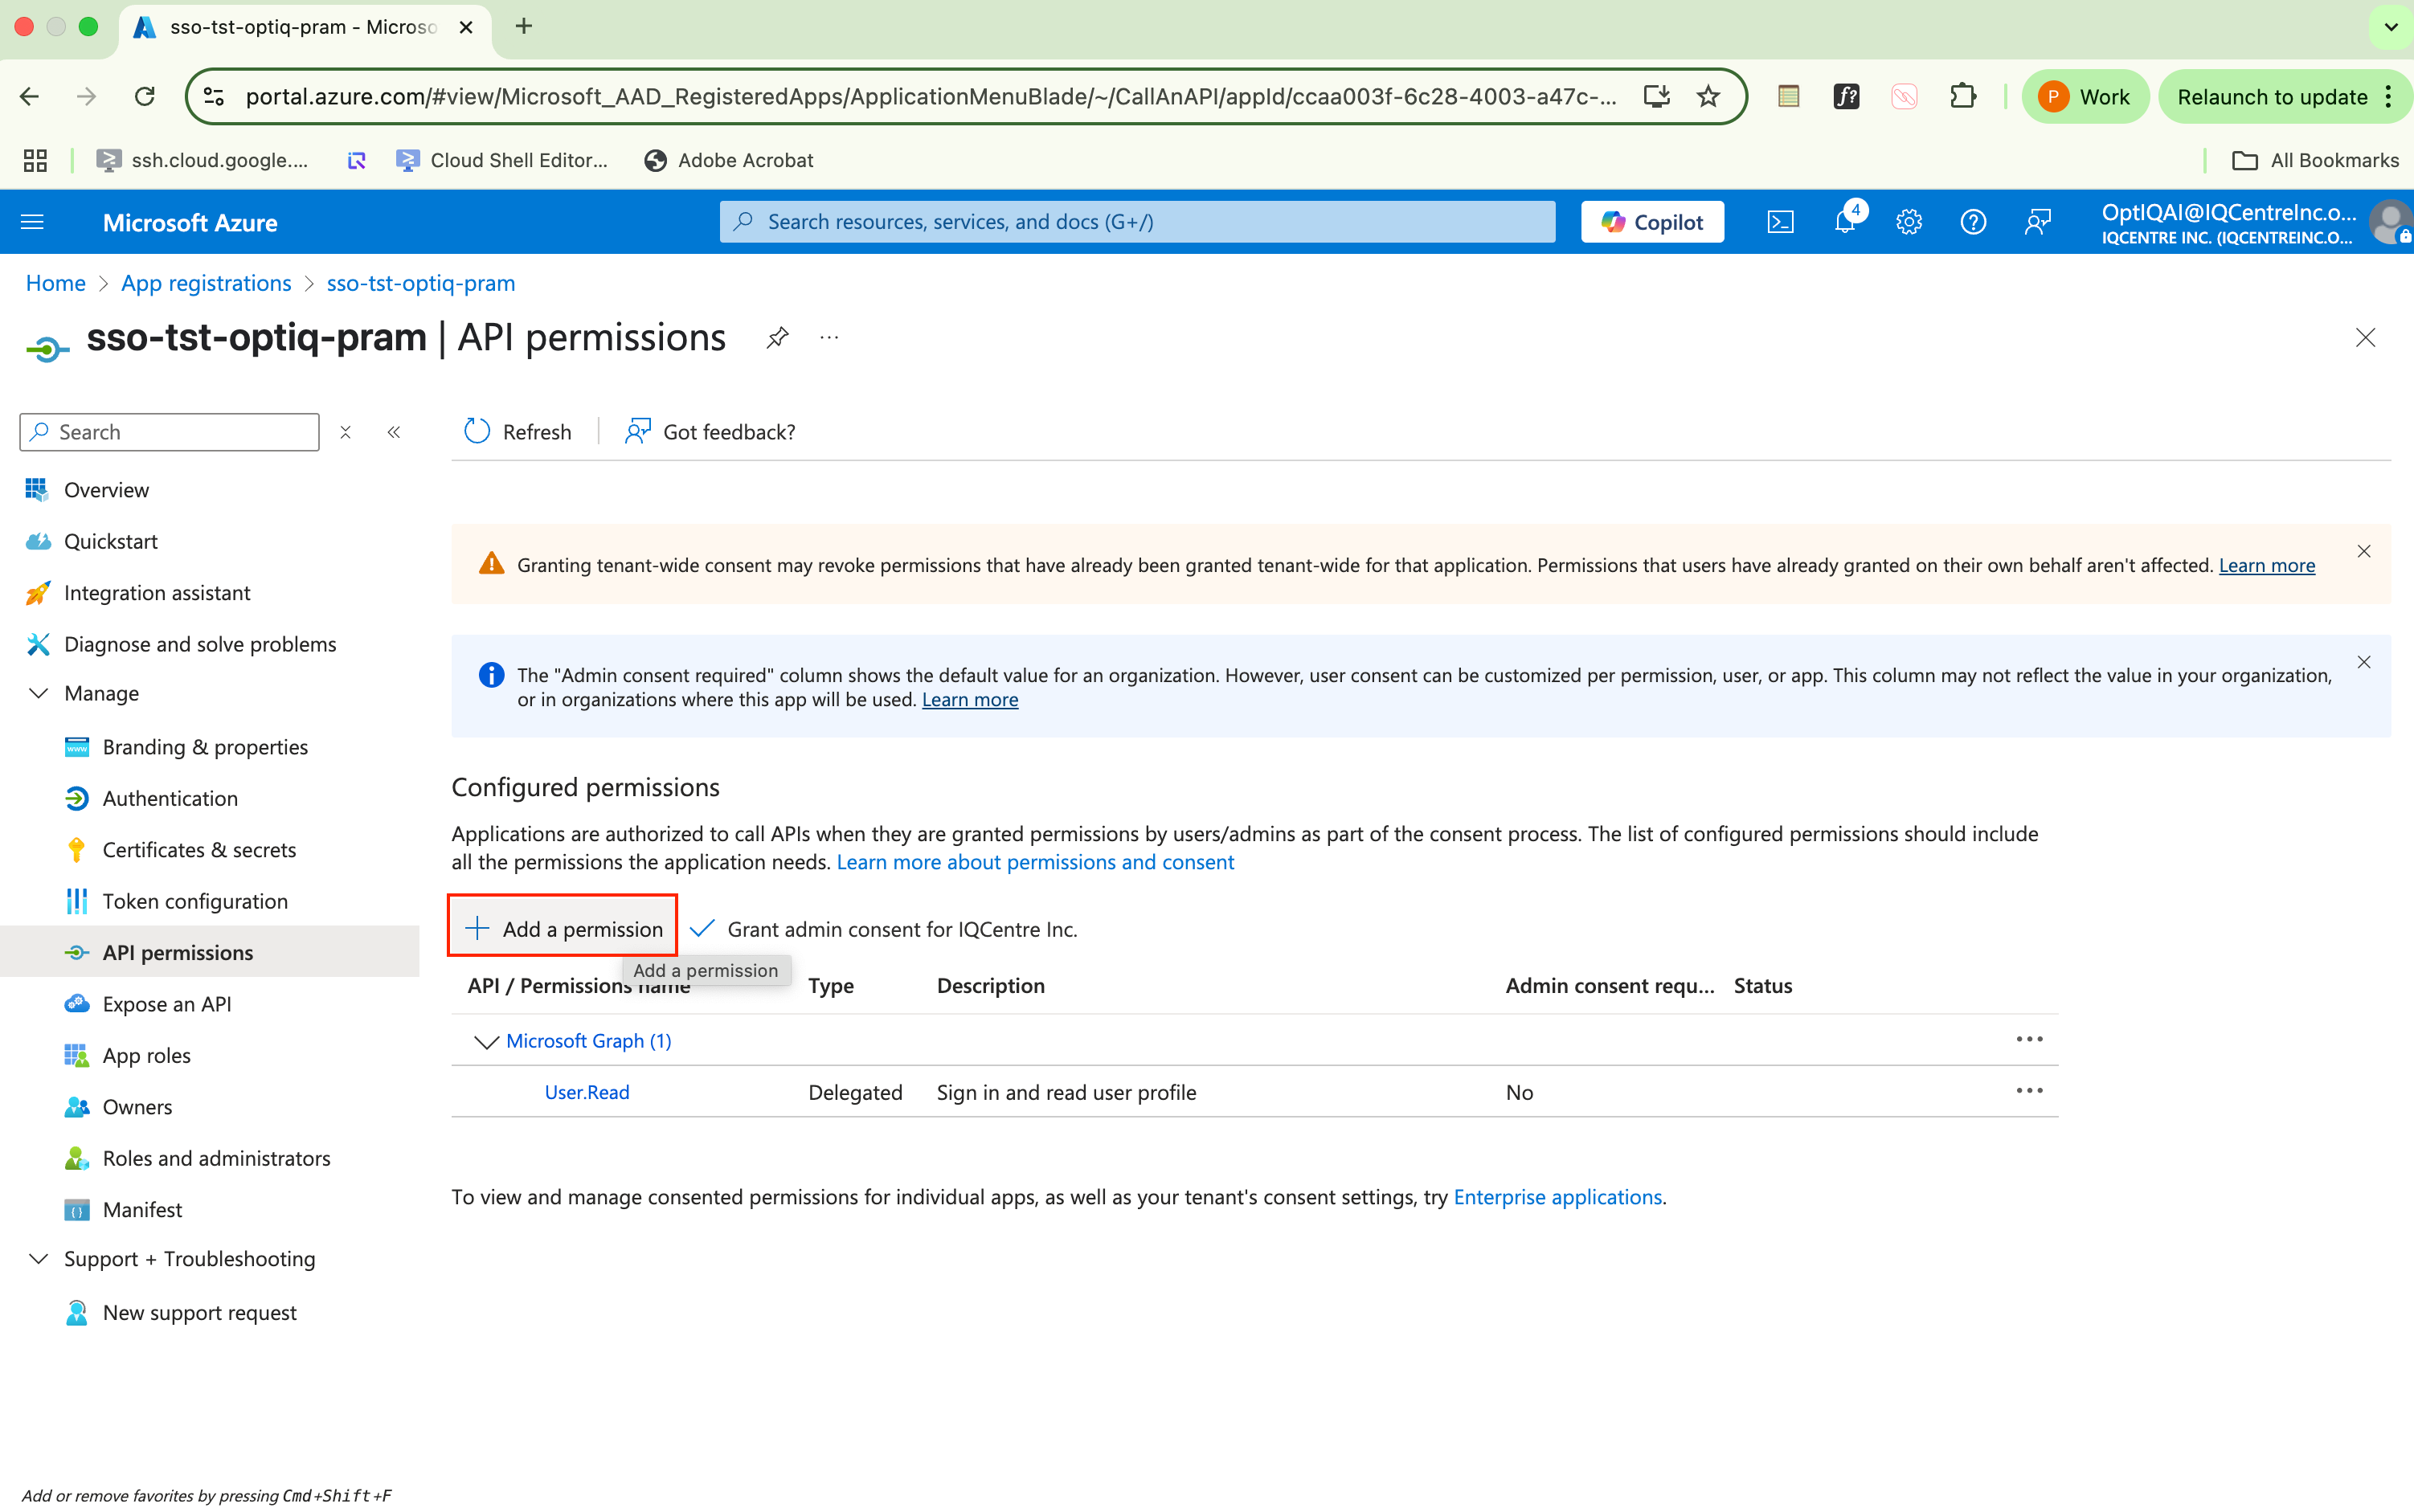Launch Copilot from the top bar

point(1652,222)
